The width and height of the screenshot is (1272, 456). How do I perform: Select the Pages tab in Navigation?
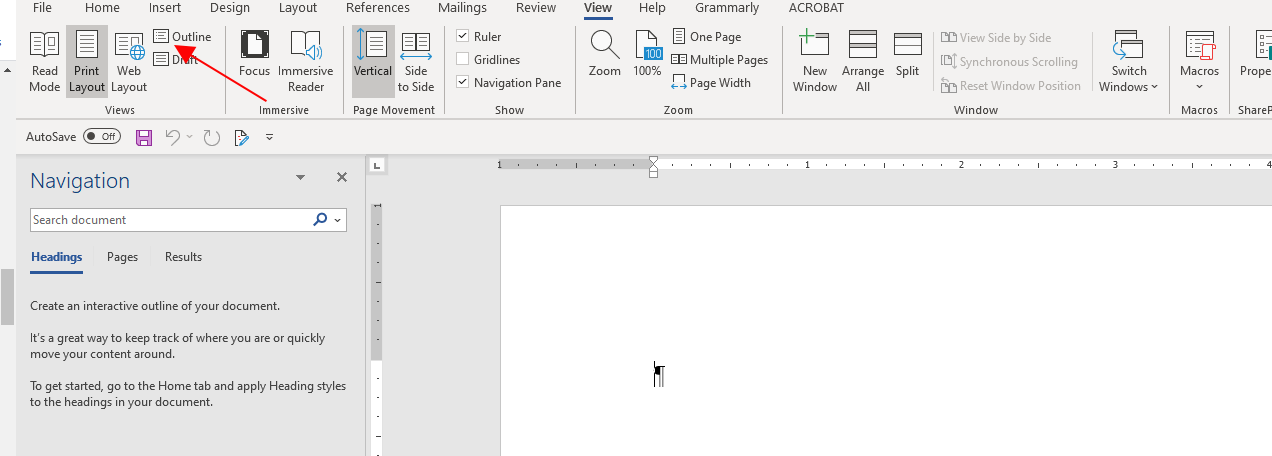[x=122, y=257]
